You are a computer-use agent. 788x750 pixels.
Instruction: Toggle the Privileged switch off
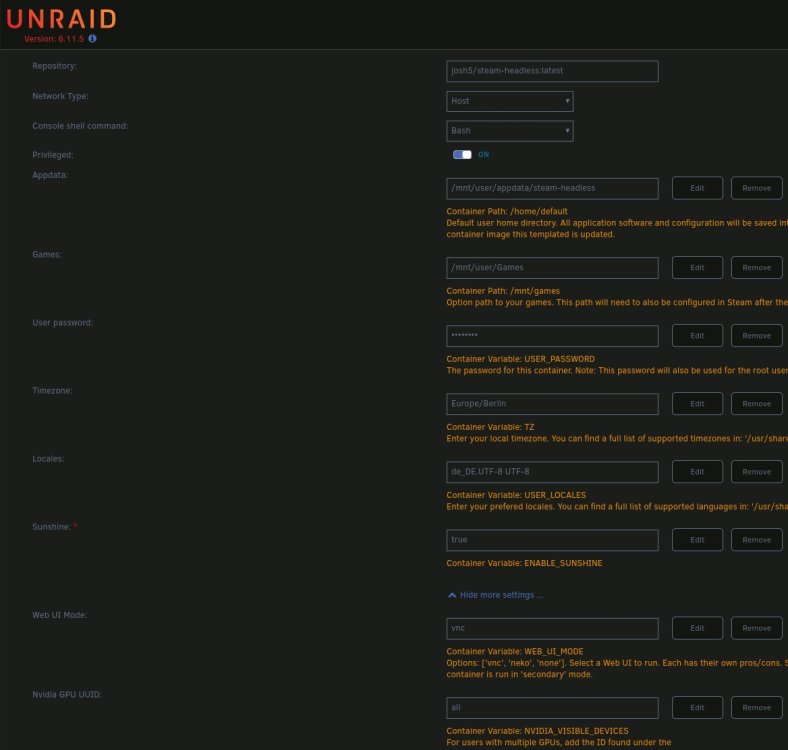pyautogui.click(x=462, y=155)
